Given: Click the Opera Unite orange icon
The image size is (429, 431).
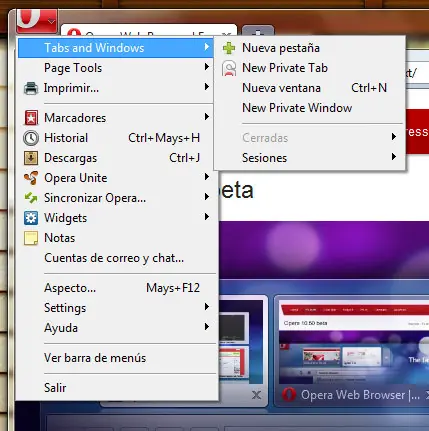Looking at the screenshot, I should [31, 178].
